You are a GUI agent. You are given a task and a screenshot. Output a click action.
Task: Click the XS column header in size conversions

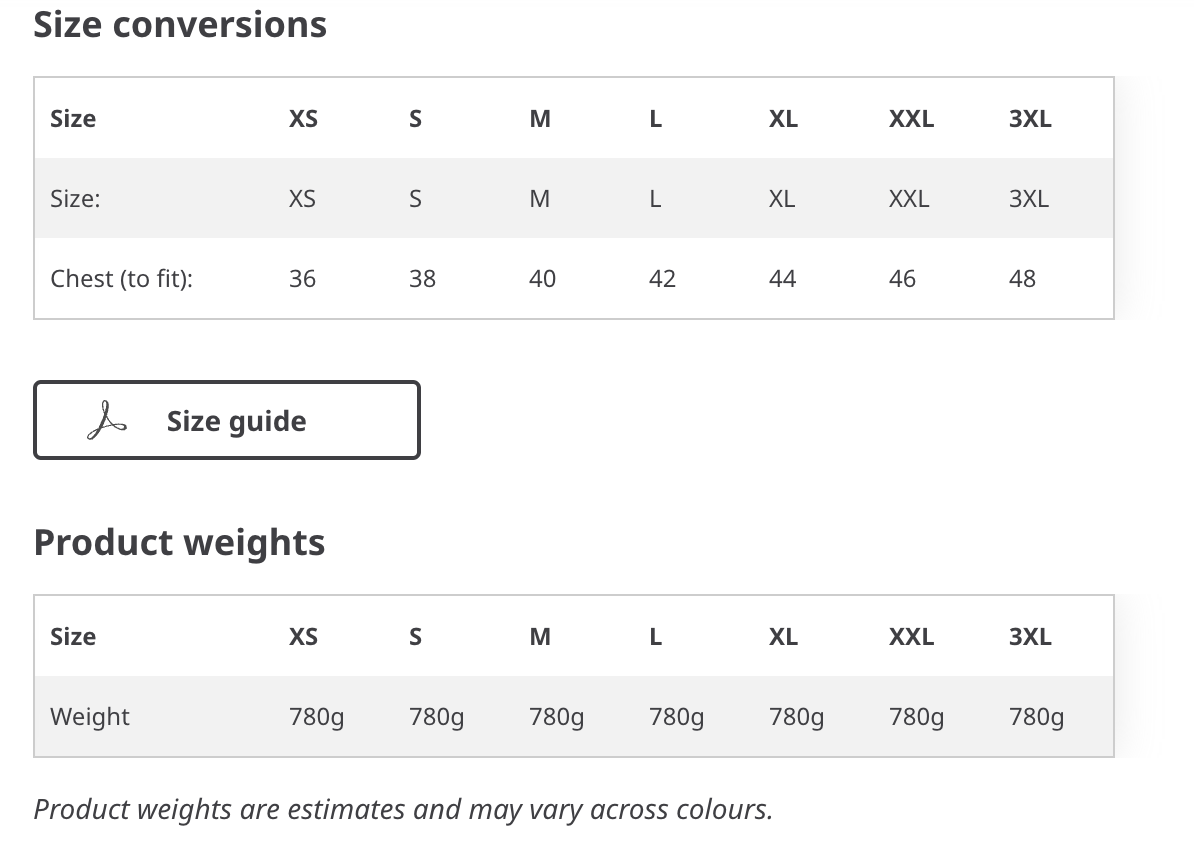point(303,119)
